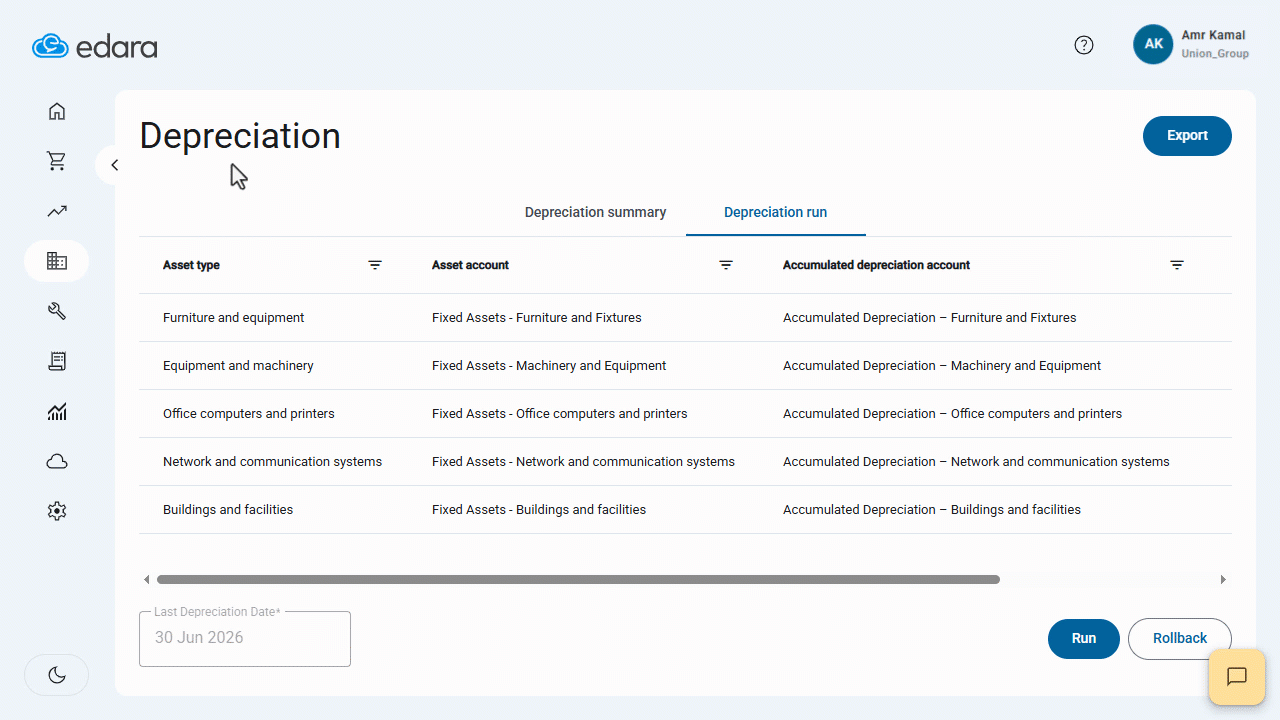
Task: Open the settings gear sidebar icon
Action: coord(57,511)
